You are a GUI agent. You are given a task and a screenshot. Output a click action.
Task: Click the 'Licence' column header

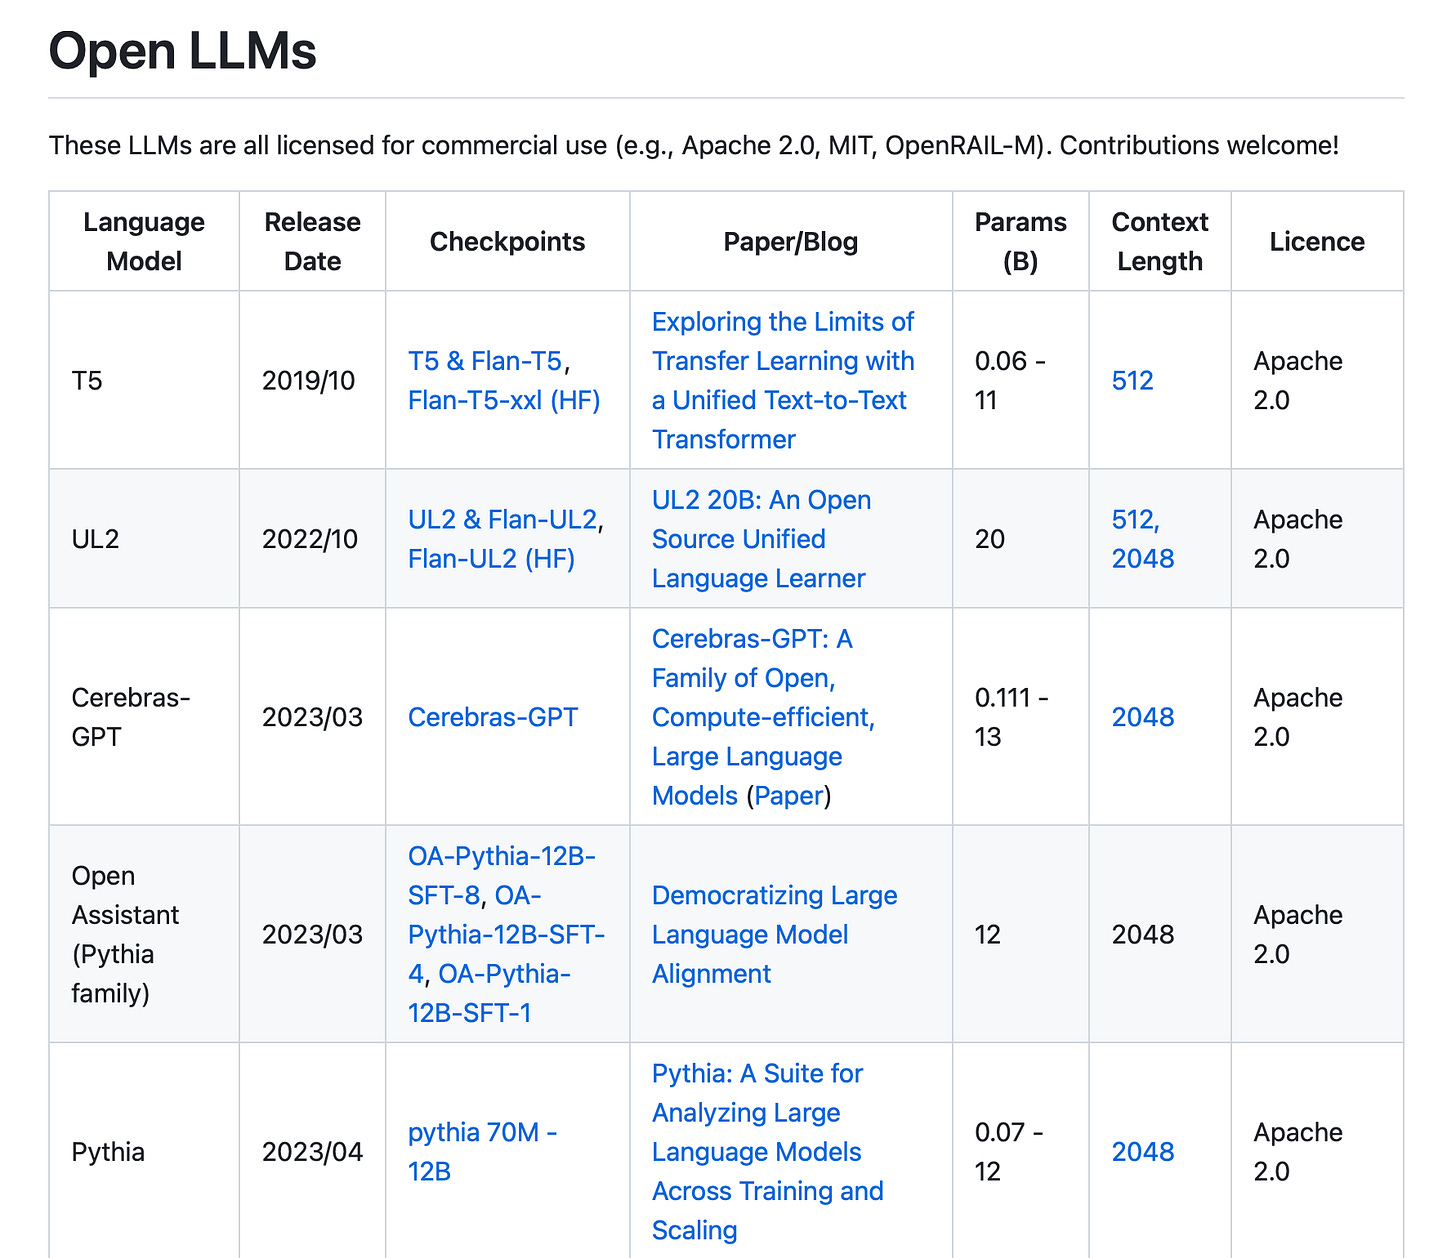(x=1317, y=241)
